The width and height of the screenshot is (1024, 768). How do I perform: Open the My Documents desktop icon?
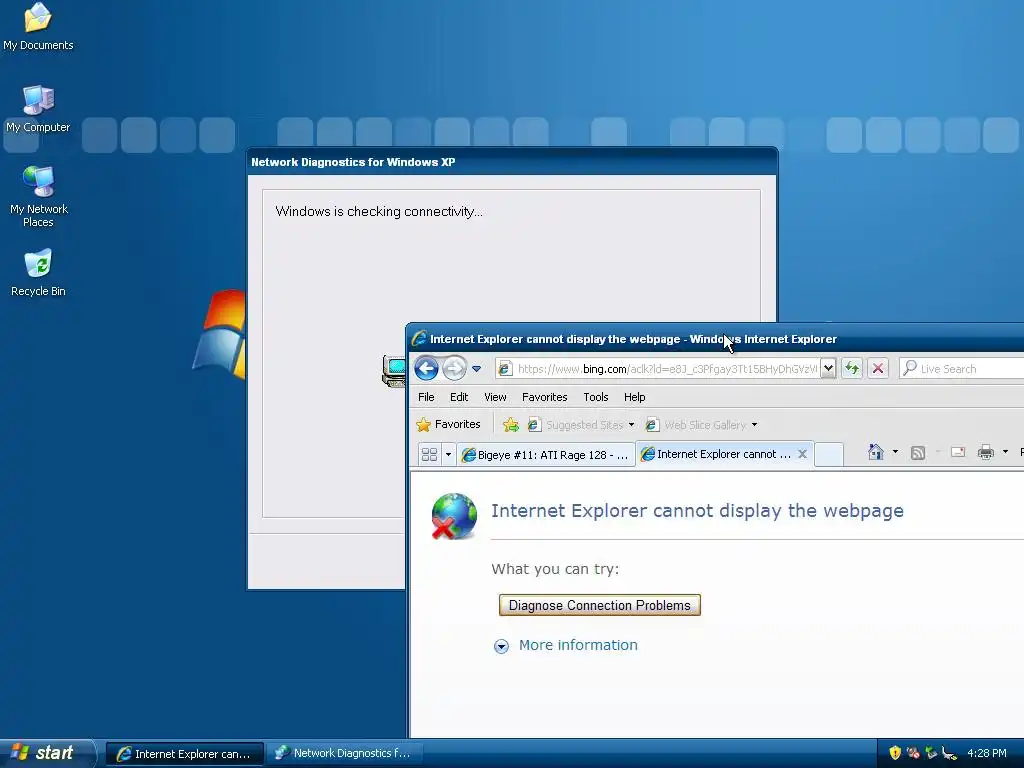(38, 26)
